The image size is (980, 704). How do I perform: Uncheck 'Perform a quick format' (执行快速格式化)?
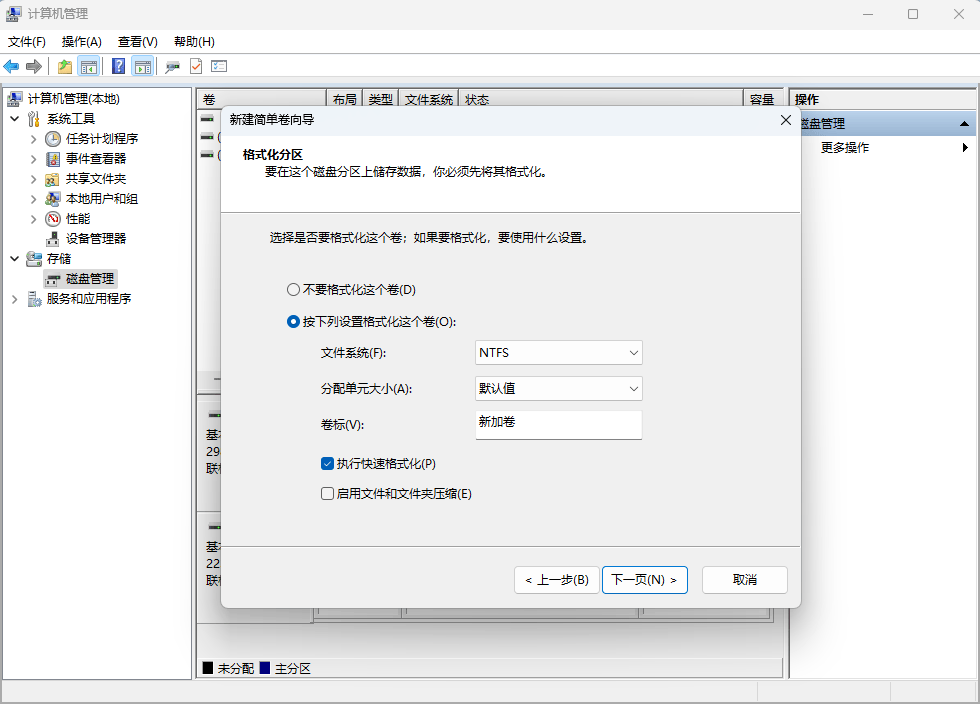click(327, 464)
